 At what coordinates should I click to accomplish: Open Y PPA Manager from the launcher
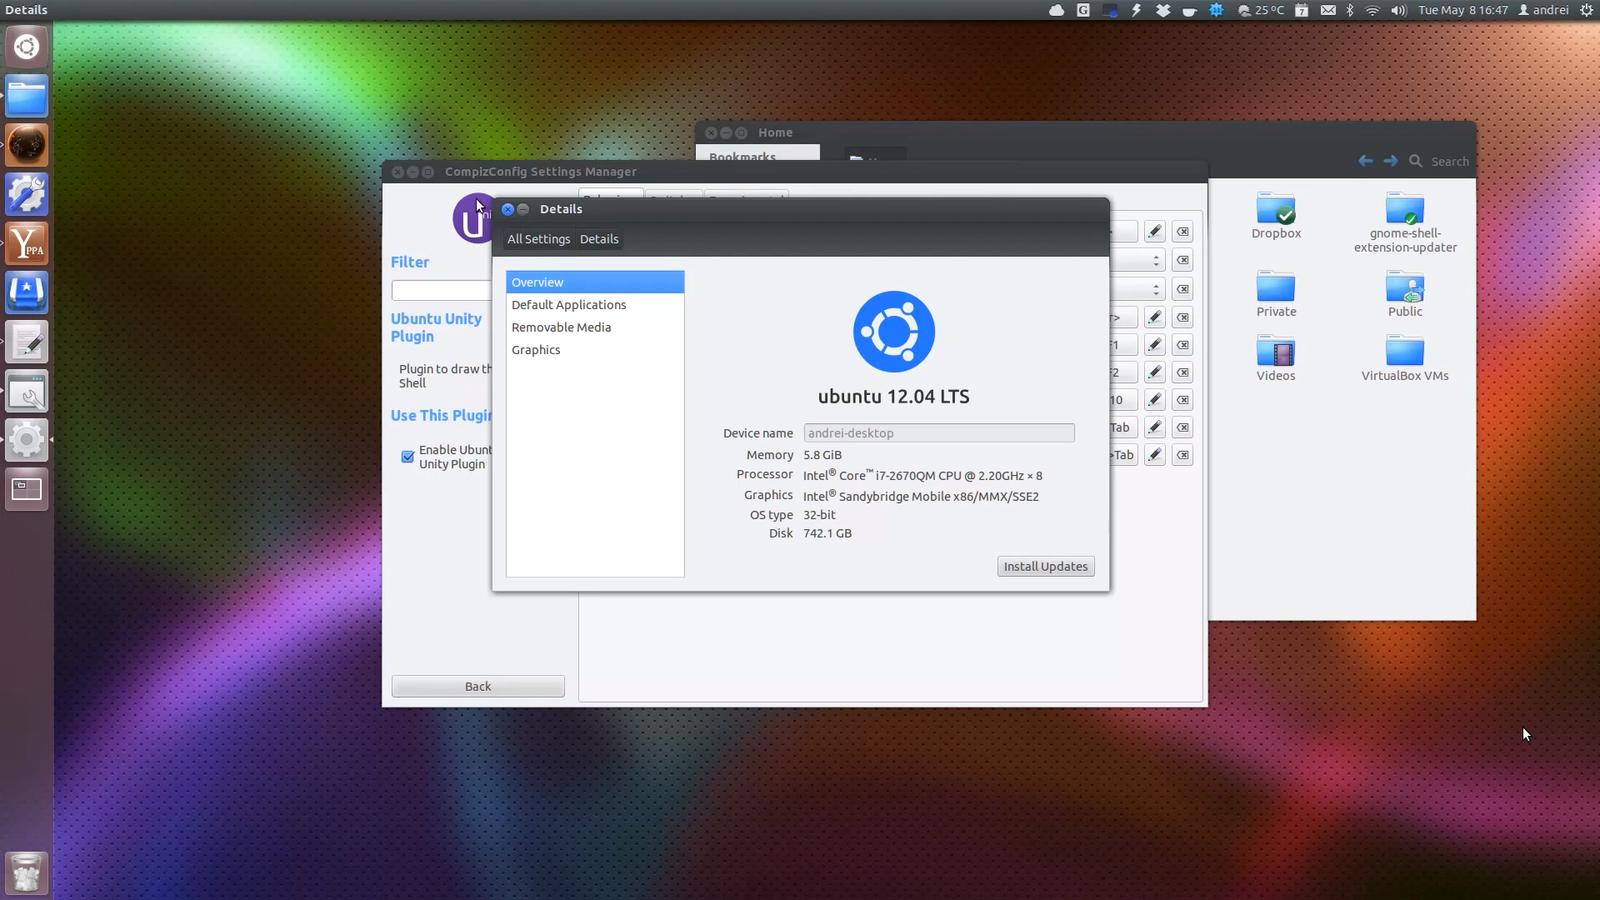coord(26,243)
